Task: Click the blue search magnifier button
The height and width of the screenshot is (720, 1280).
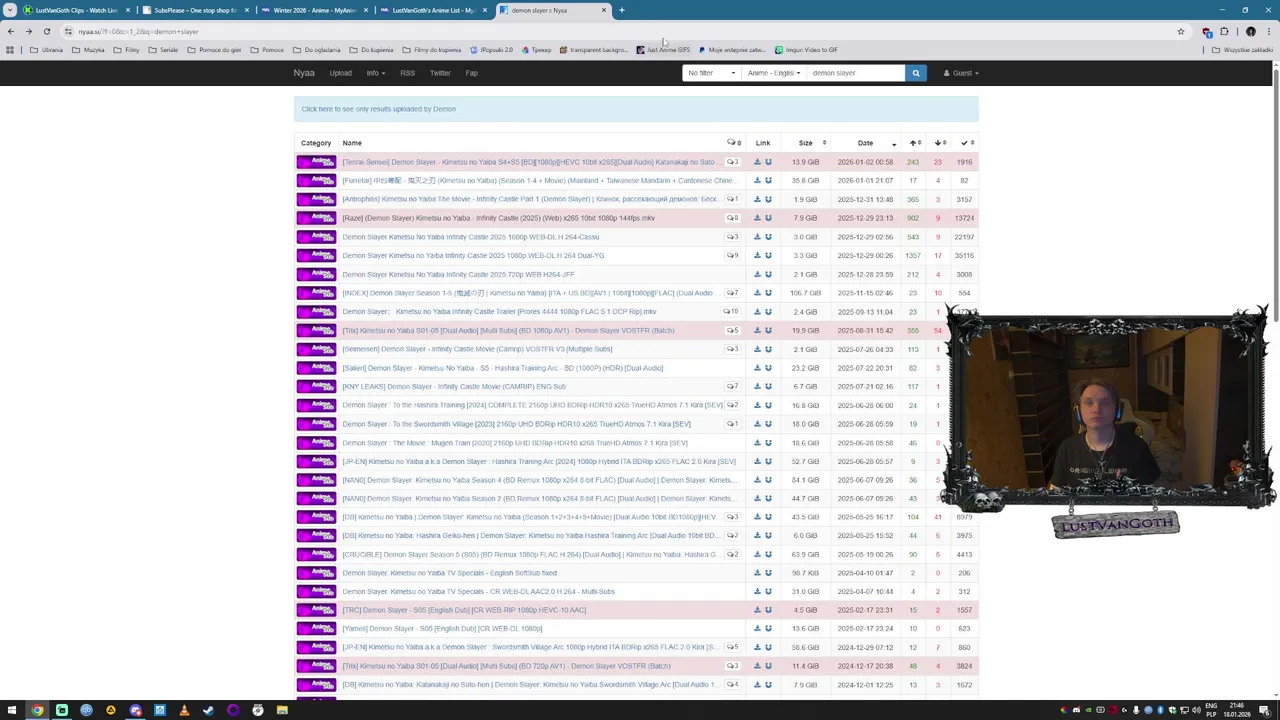Action: (915, 73)
